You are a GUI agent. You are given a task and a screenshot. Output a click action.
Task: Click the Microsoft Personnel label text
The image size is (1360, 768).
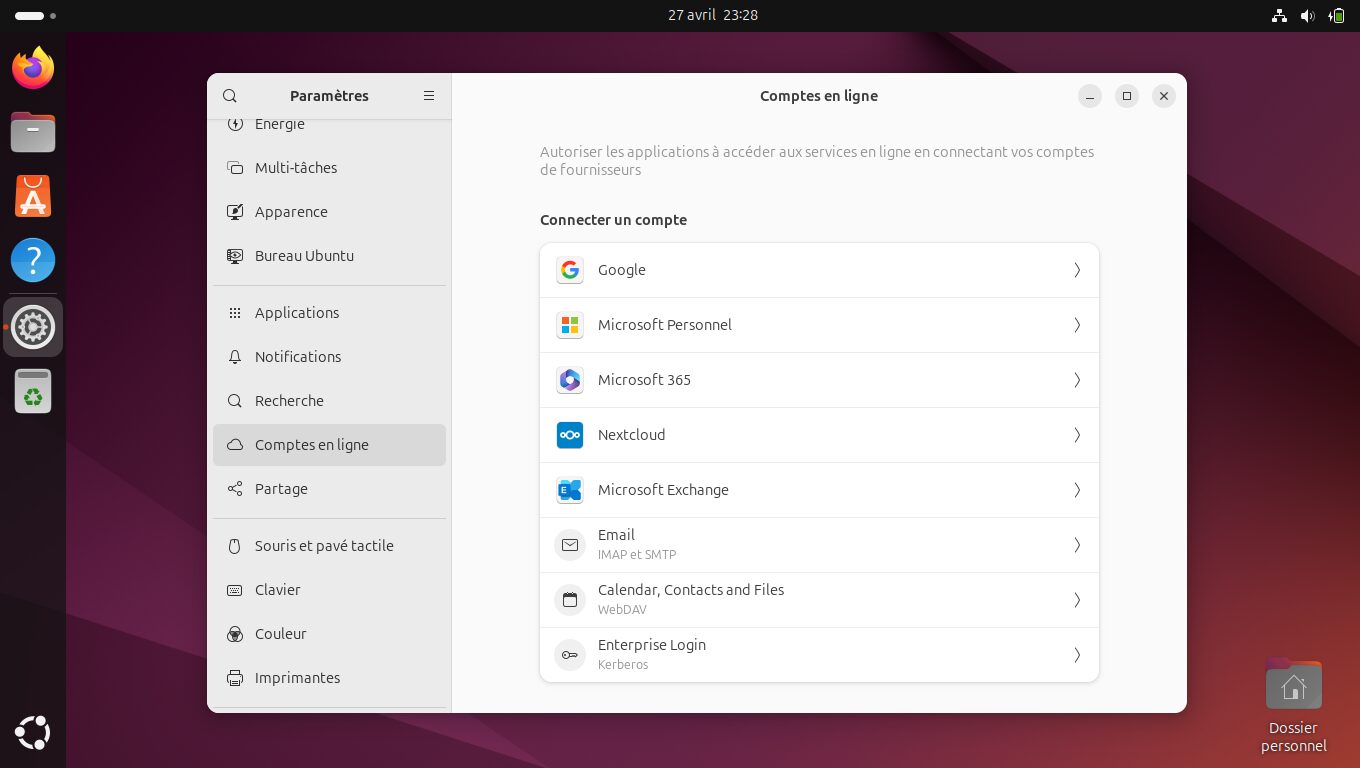pyautogui.click(x=665, y=325)
